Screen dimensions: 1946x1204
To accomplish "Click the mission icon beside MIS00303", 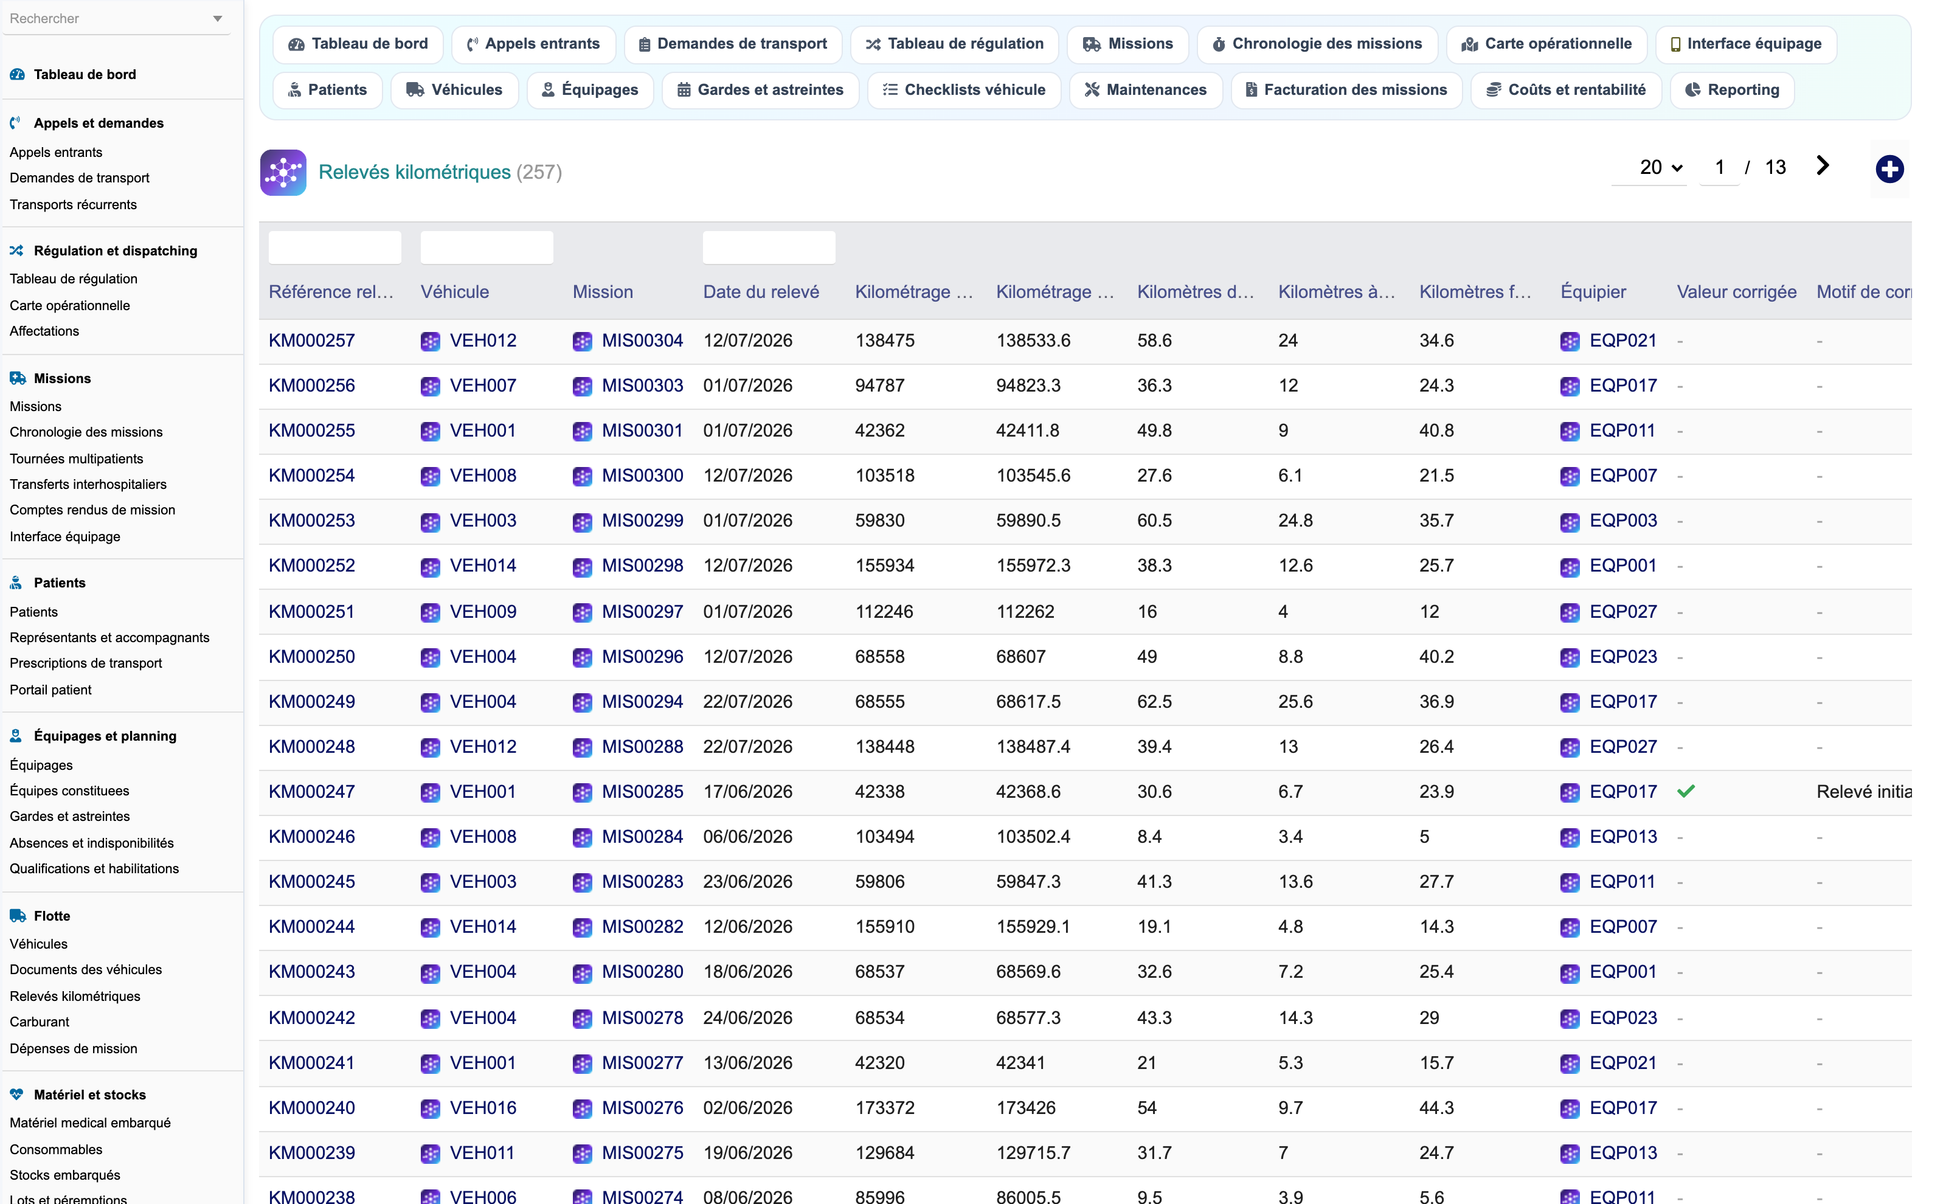I will point(582,386).
